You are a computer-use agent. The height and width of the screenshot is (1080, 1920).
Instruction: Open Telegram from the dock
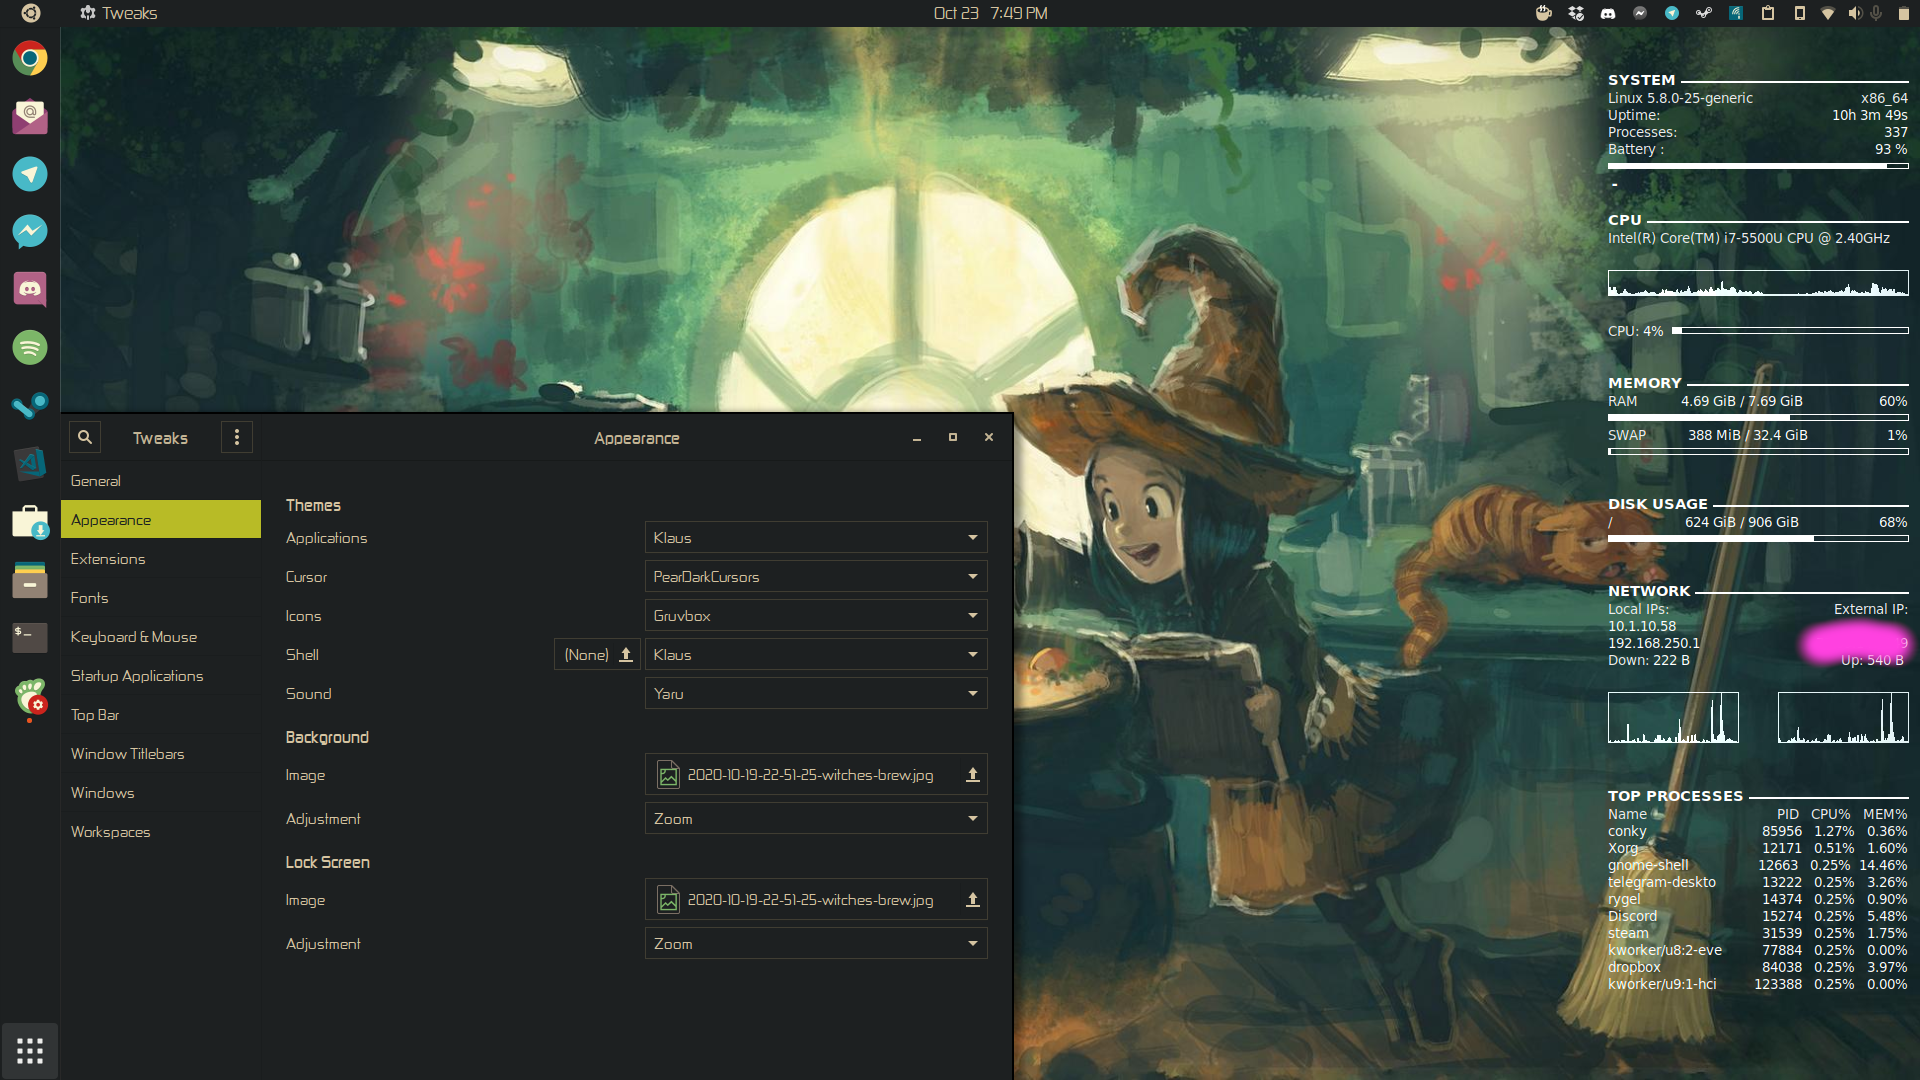(x=30, y=174)
